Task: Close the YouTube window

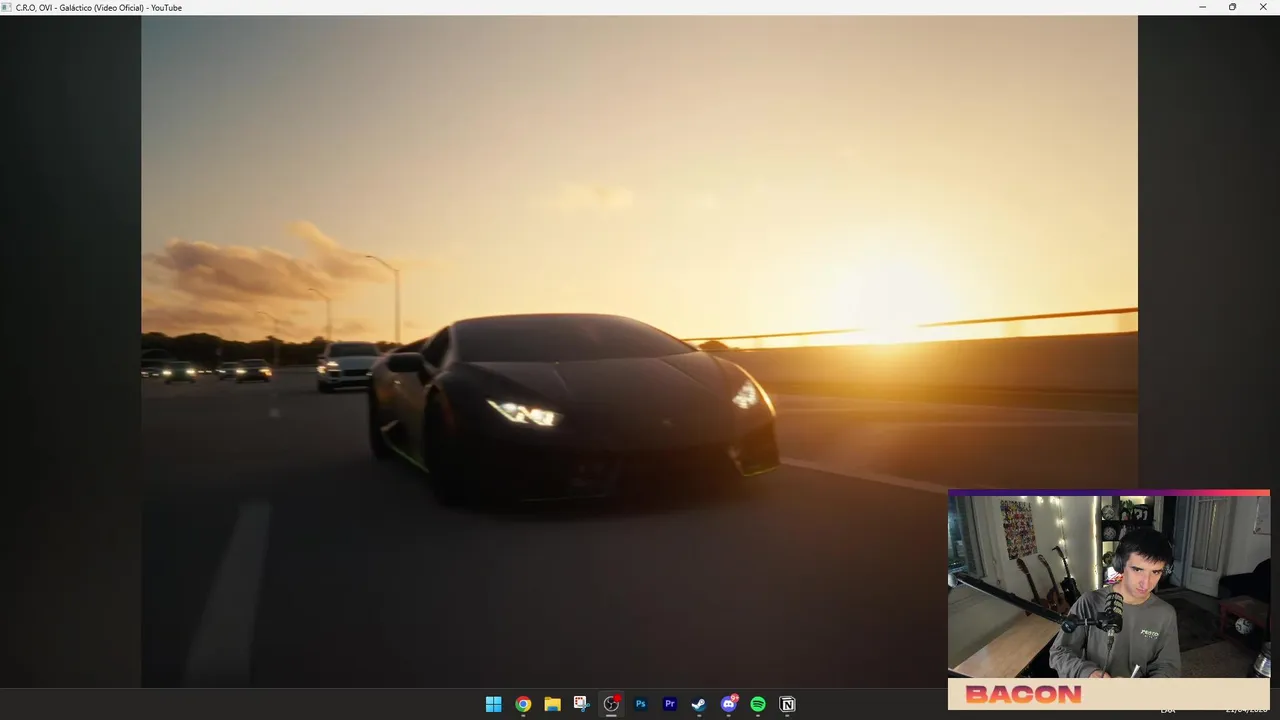Action: (1263, 7)
